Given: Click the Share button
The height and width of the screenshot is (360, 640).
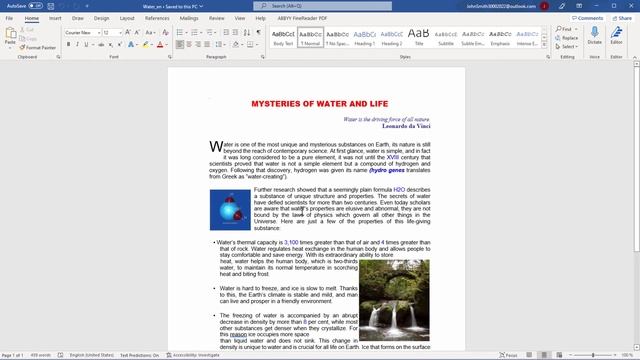Looking at the screenshot, I should [622, 18].
